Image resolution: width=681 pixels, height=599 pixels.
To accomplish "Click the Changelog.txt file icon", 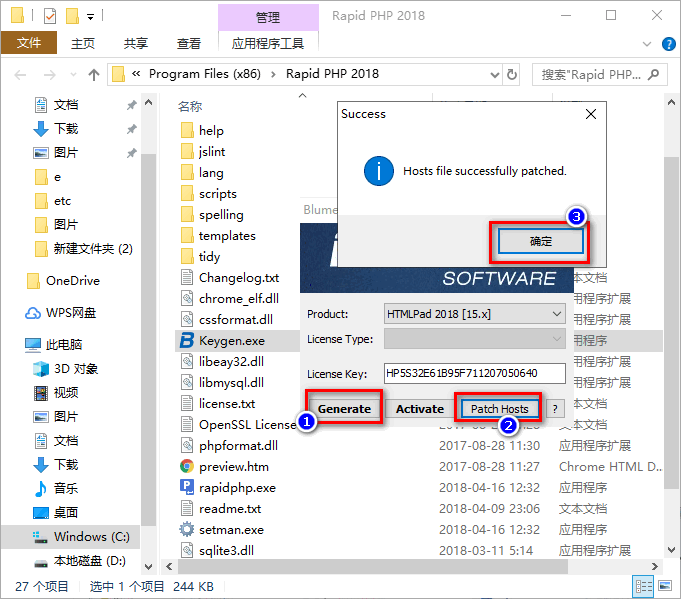I will [x=187, y=277].
